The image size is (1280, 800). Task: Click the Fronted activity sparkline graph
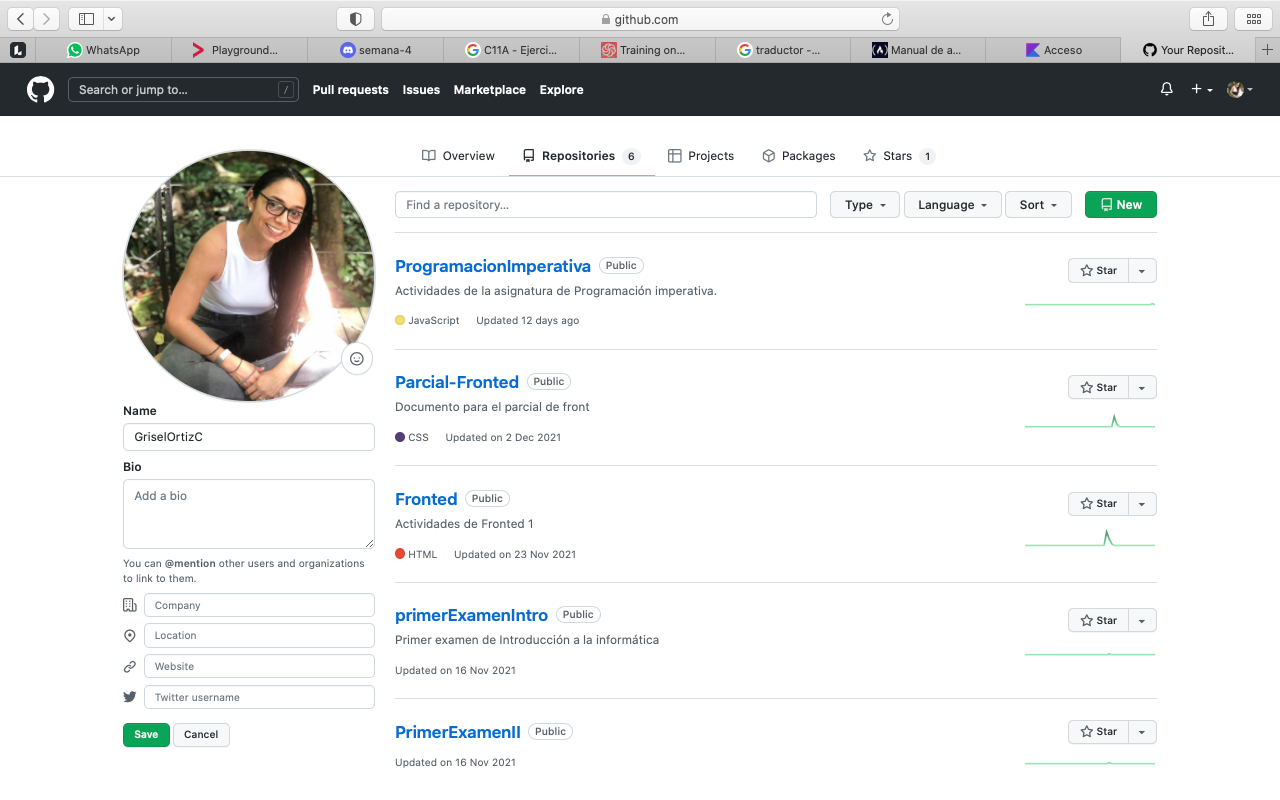tap(1089, 539)
